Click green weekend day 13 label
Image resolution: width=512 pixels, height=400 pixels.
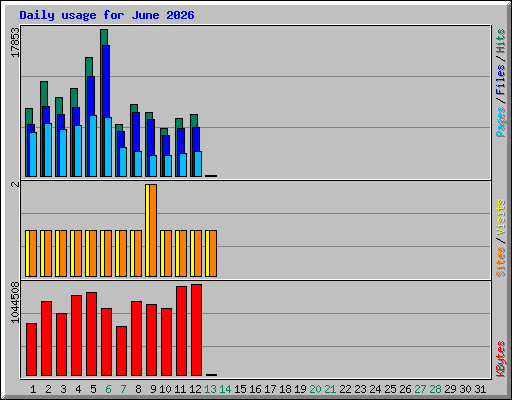pos(210,389)
